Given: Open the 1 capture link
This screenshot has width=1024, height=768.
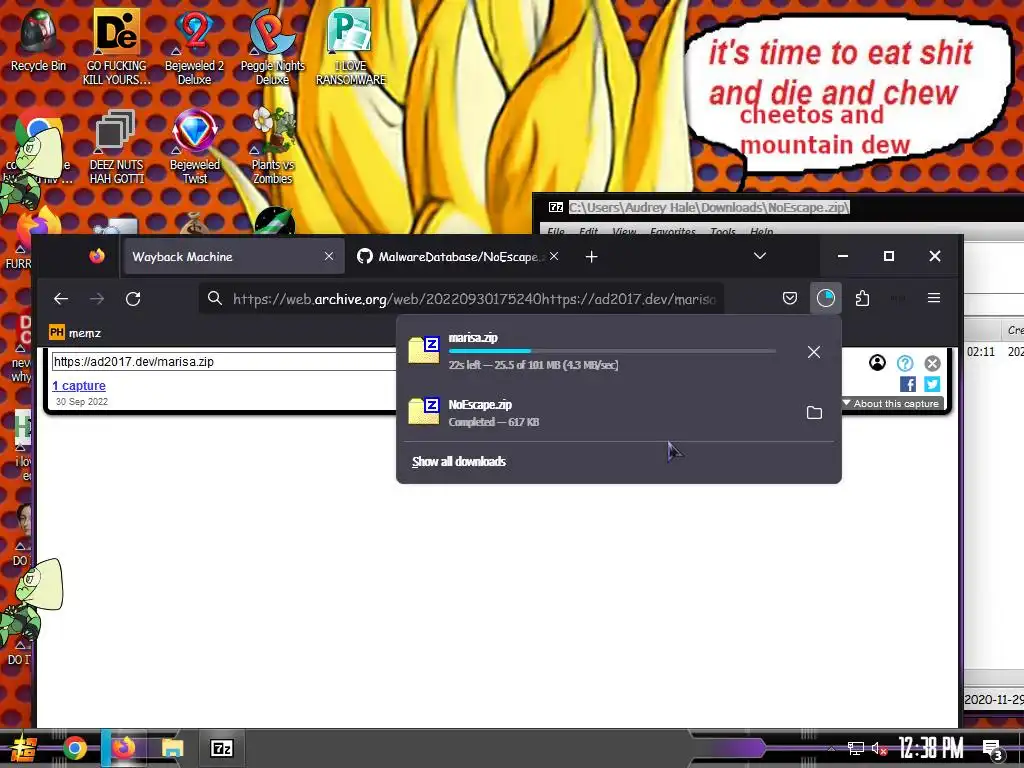Looking at the screenshot, I should click(x=79, y=386).
